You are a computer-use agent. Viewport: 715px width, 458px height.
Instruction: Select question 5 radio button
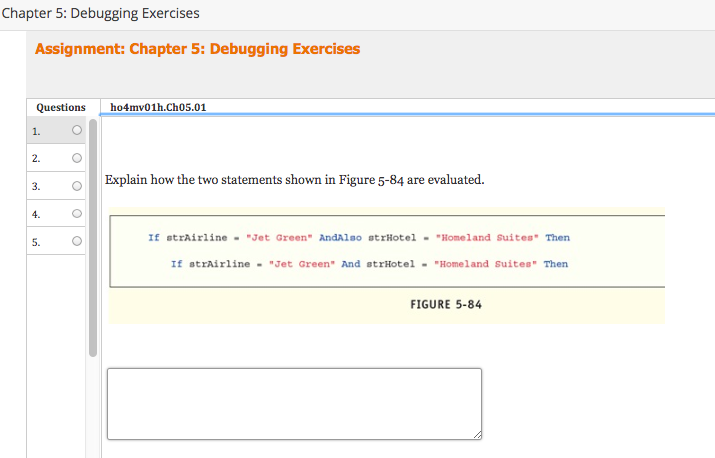[77, 241]
